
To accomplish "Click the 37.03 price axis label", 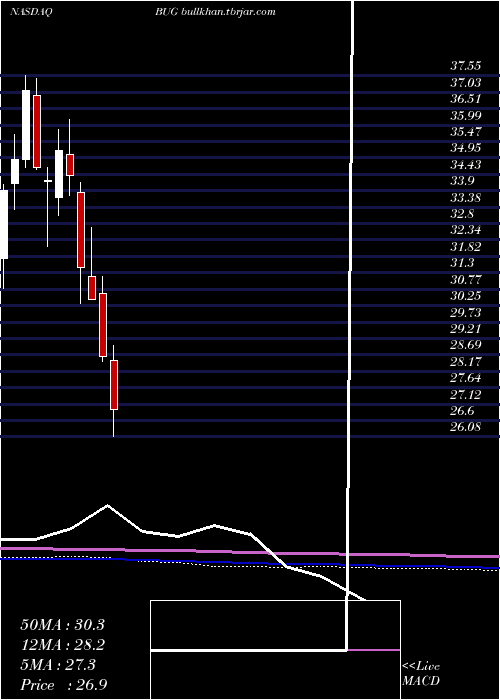I will click(466, 83).
